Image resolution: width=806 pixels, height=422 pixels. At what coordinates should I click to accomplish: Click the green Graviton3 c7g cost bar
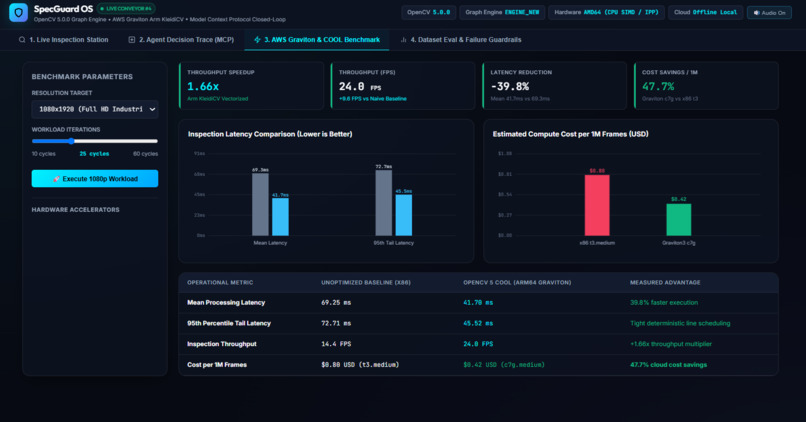[x=679, y=219]
